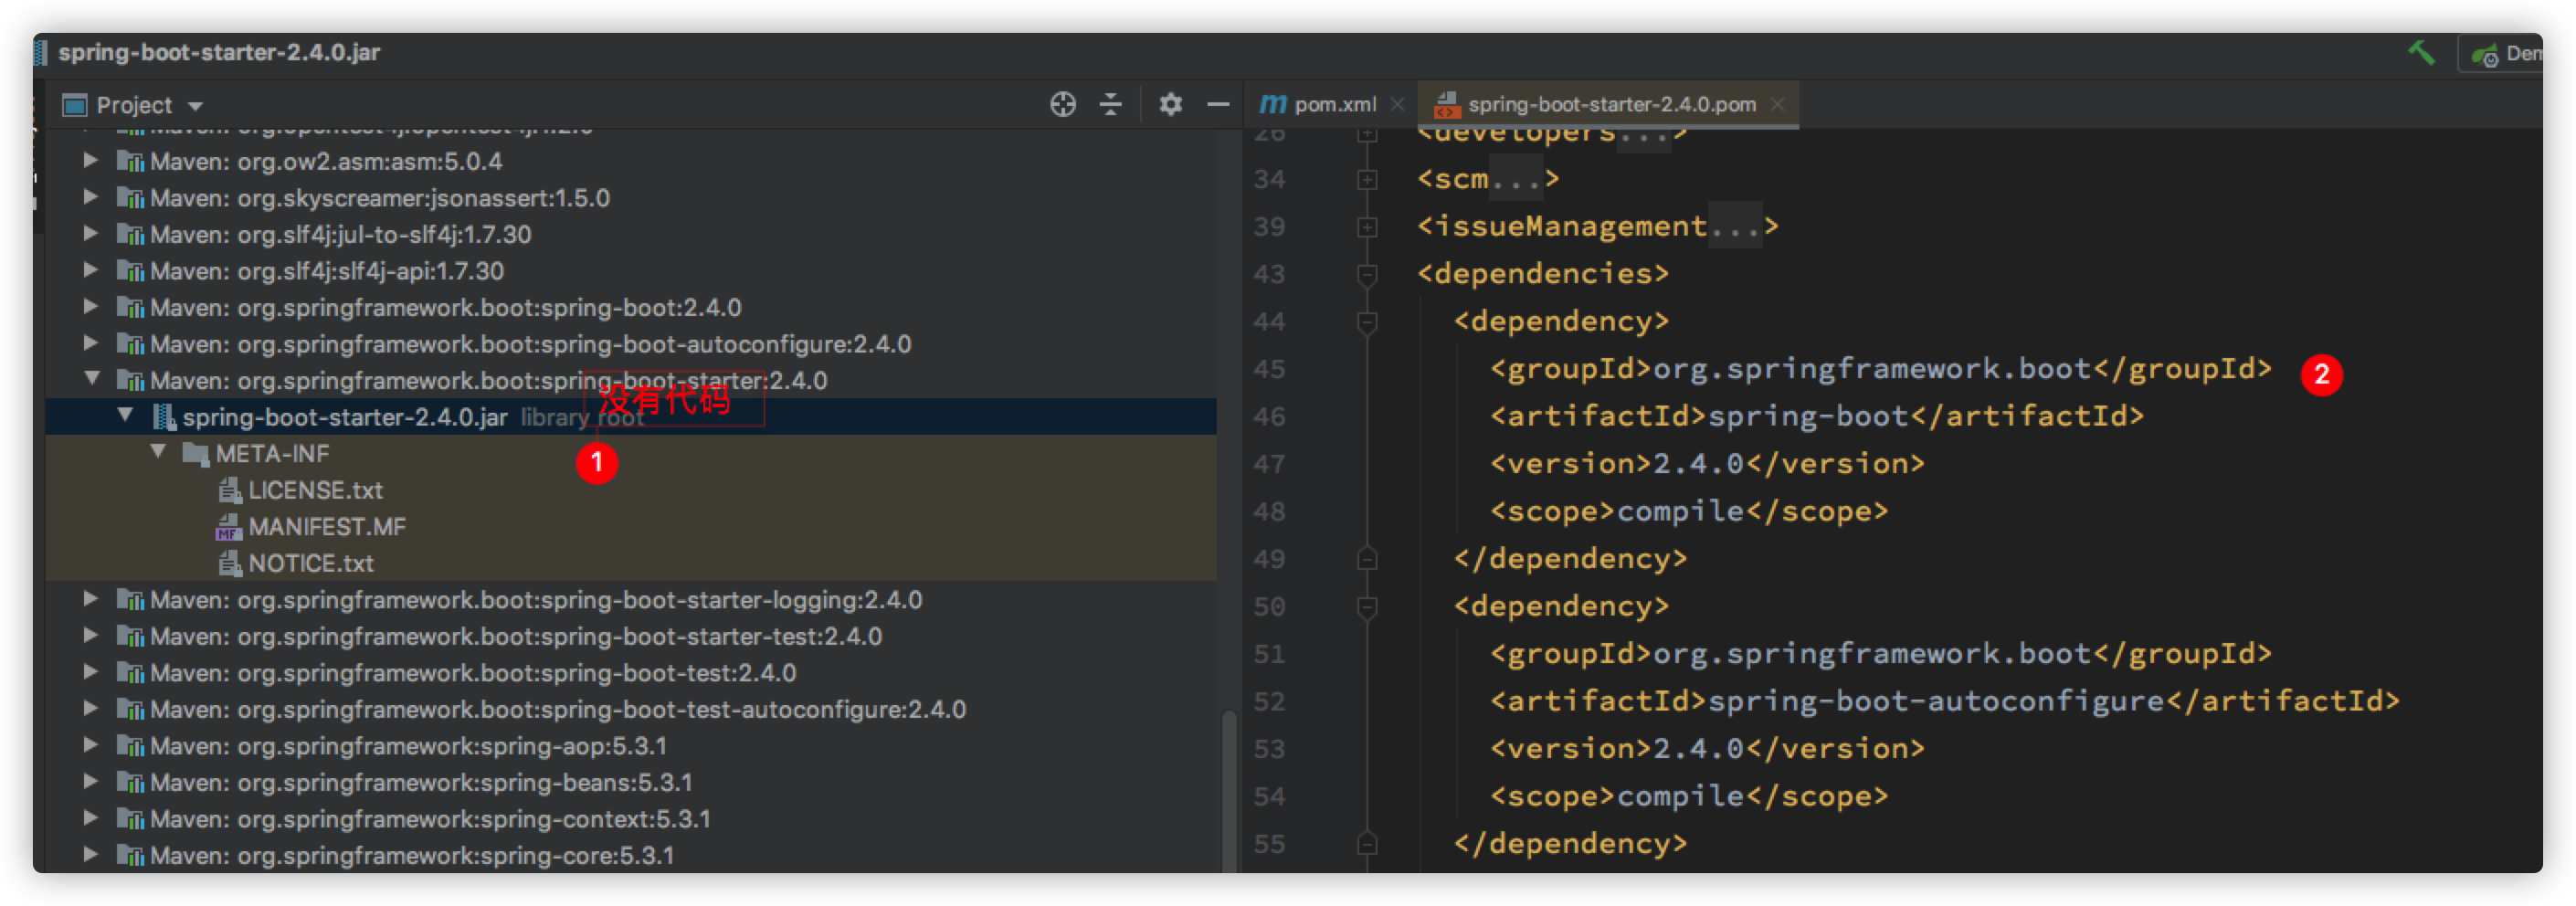The image size is (2576, 906).
Task: Open the Project view dropdown
Action: coord(196,106)
